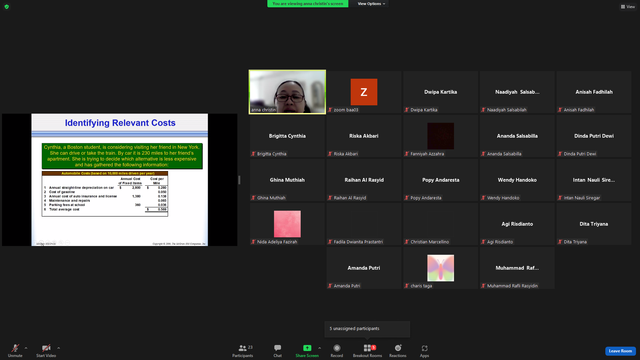Open the View layout menu
640x360 pixels.
[x=628, y=7]
